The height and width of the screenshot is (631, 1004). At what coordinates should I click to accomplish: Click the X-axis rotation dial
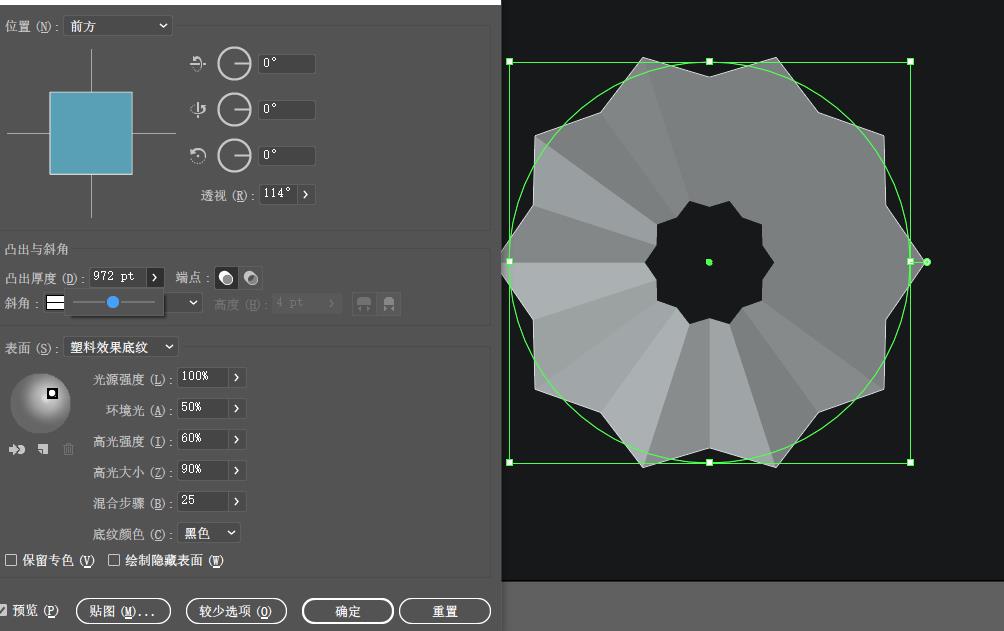[234, 63]
